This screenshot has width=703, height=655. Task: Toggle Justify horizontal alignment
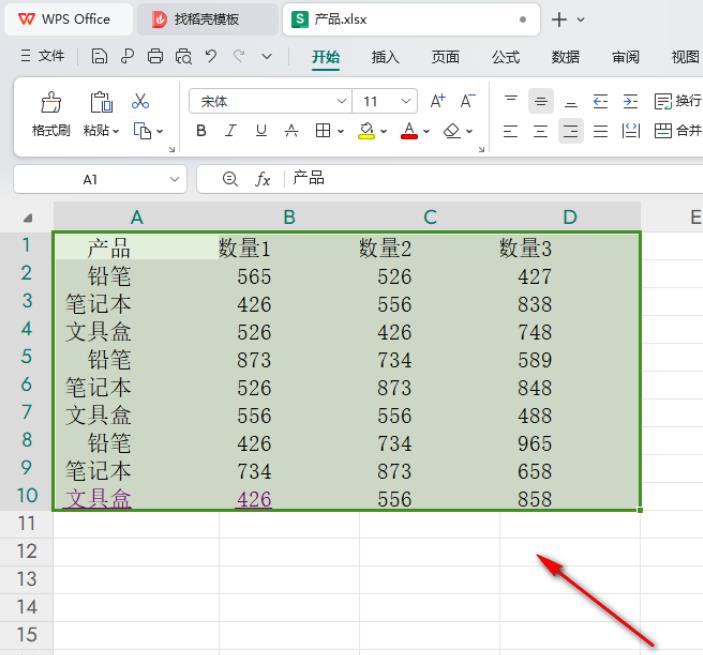pyautogui.click(x=601, y=131)
